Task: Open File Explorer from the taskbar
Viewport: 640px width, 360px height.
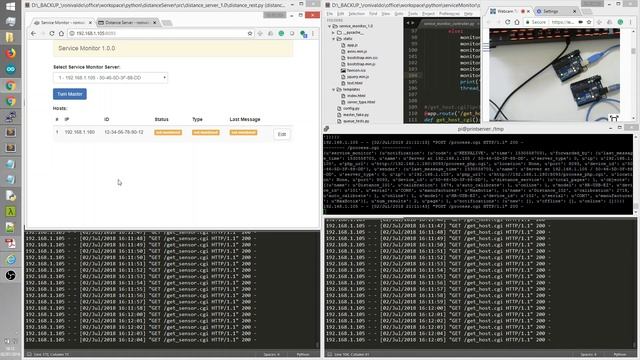Action: pyautogui.click(x=11, y=38)
